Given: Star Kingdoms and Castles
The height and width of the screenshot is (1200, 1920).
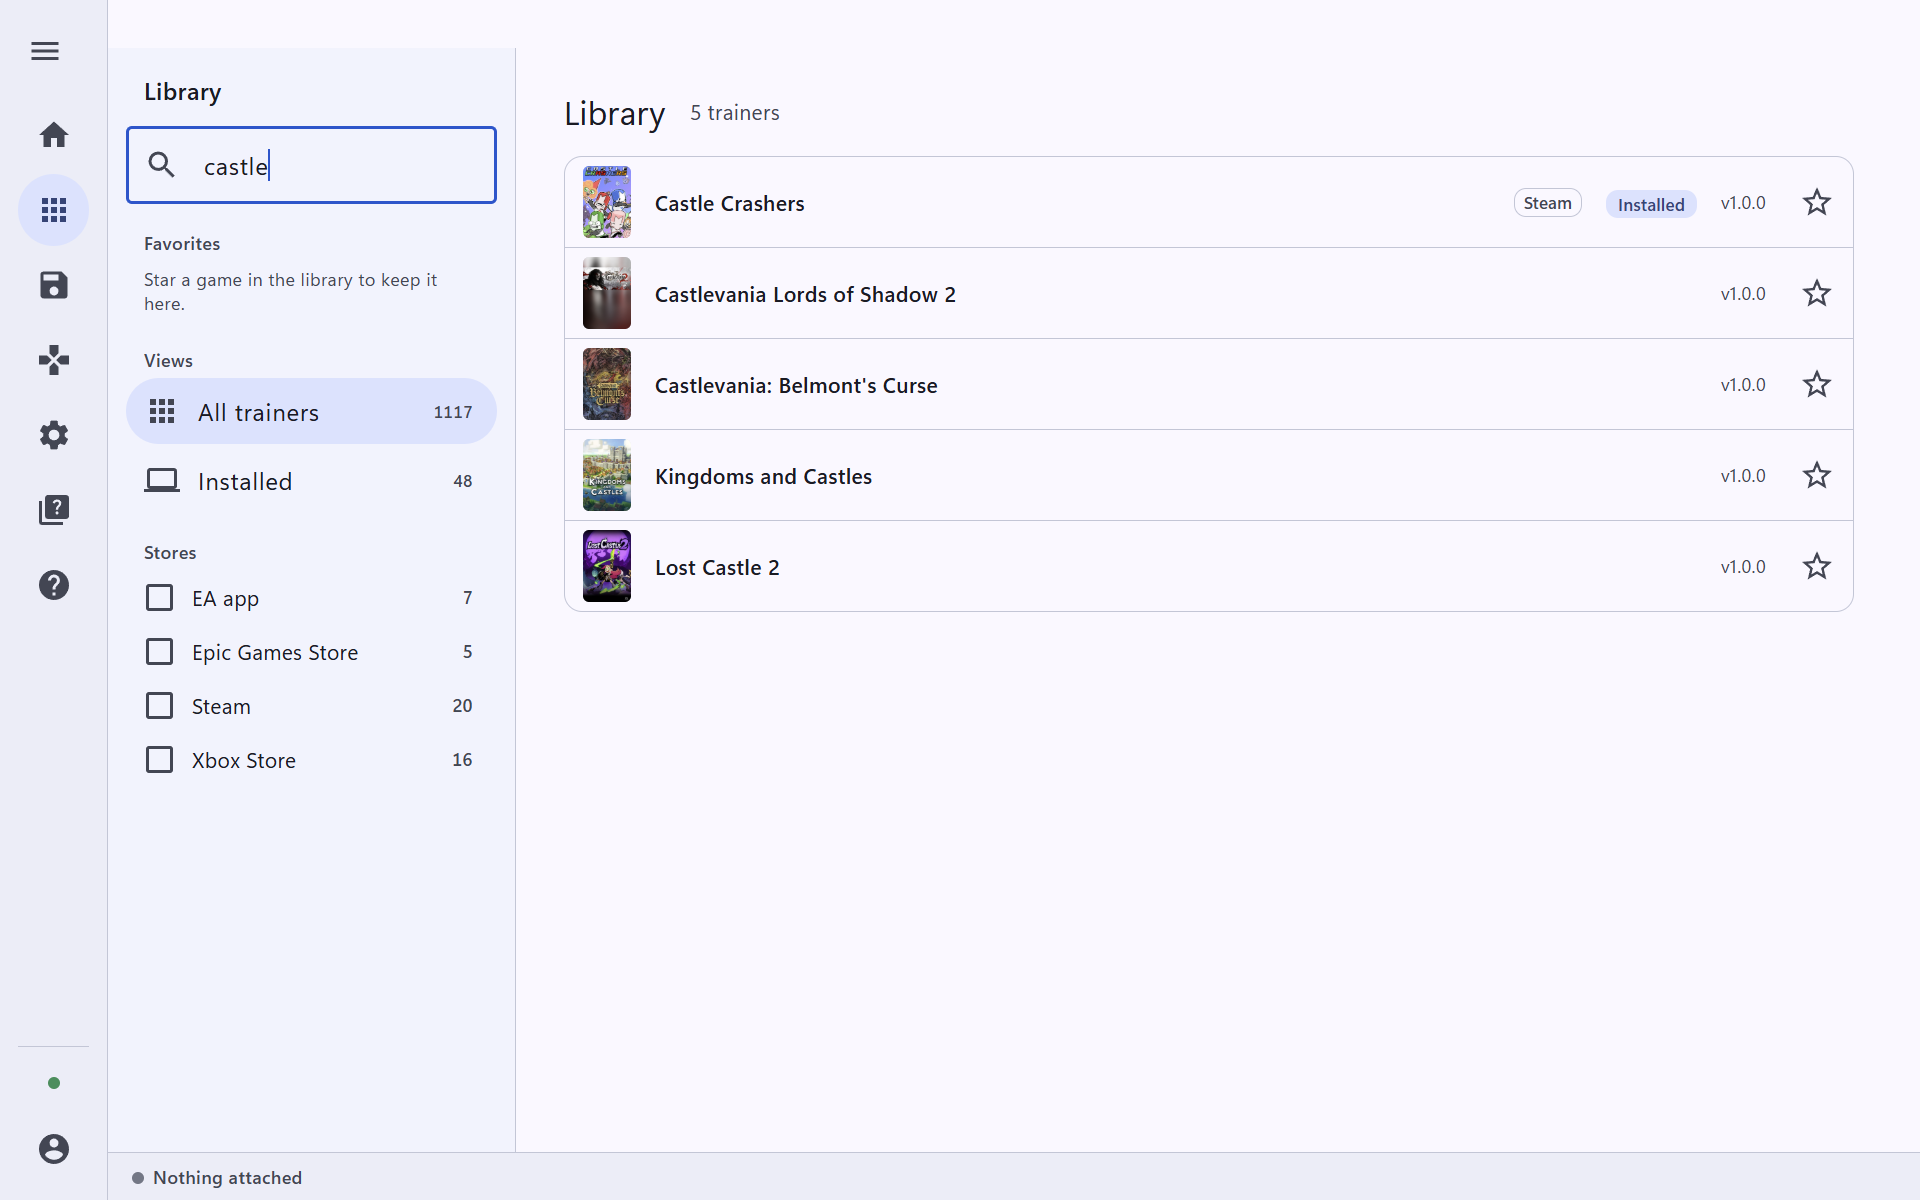Looking at the screenshot, I should click(x=1817, y=476).
